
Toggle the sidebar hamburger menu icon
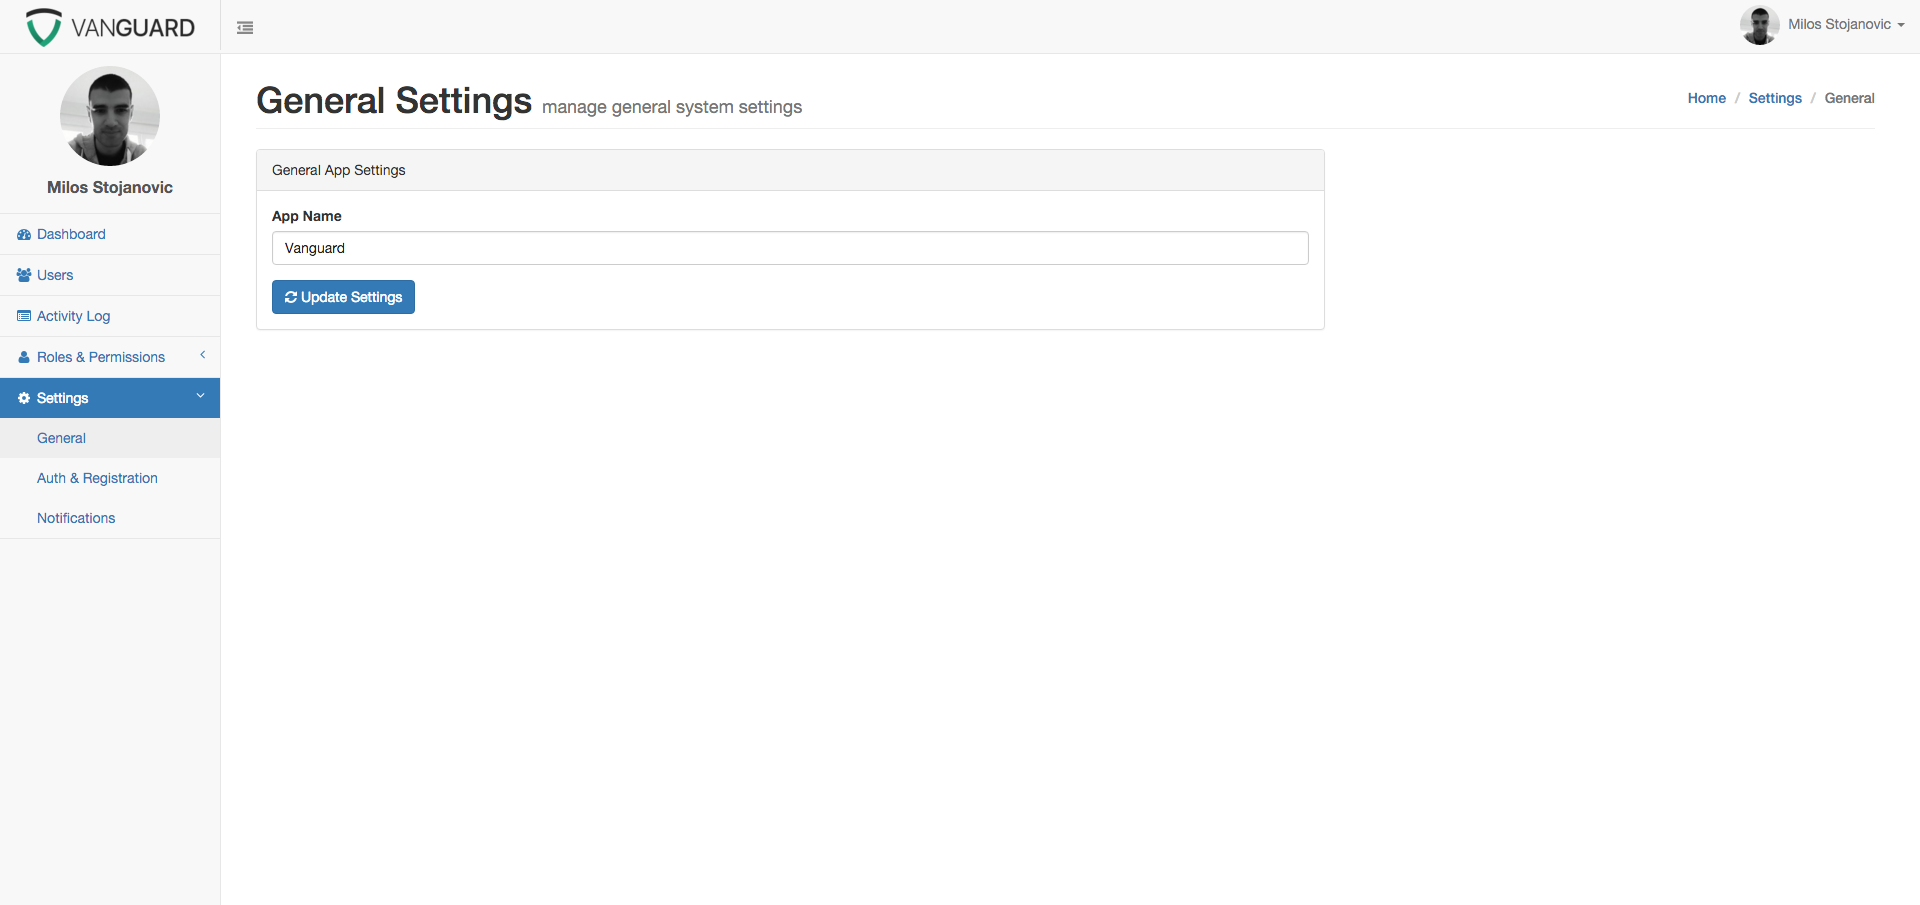pyautogui.click(x=245, y=28)
